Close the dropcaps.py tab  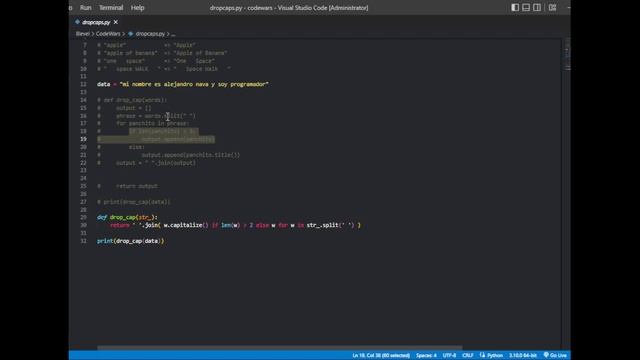[116, 22]
